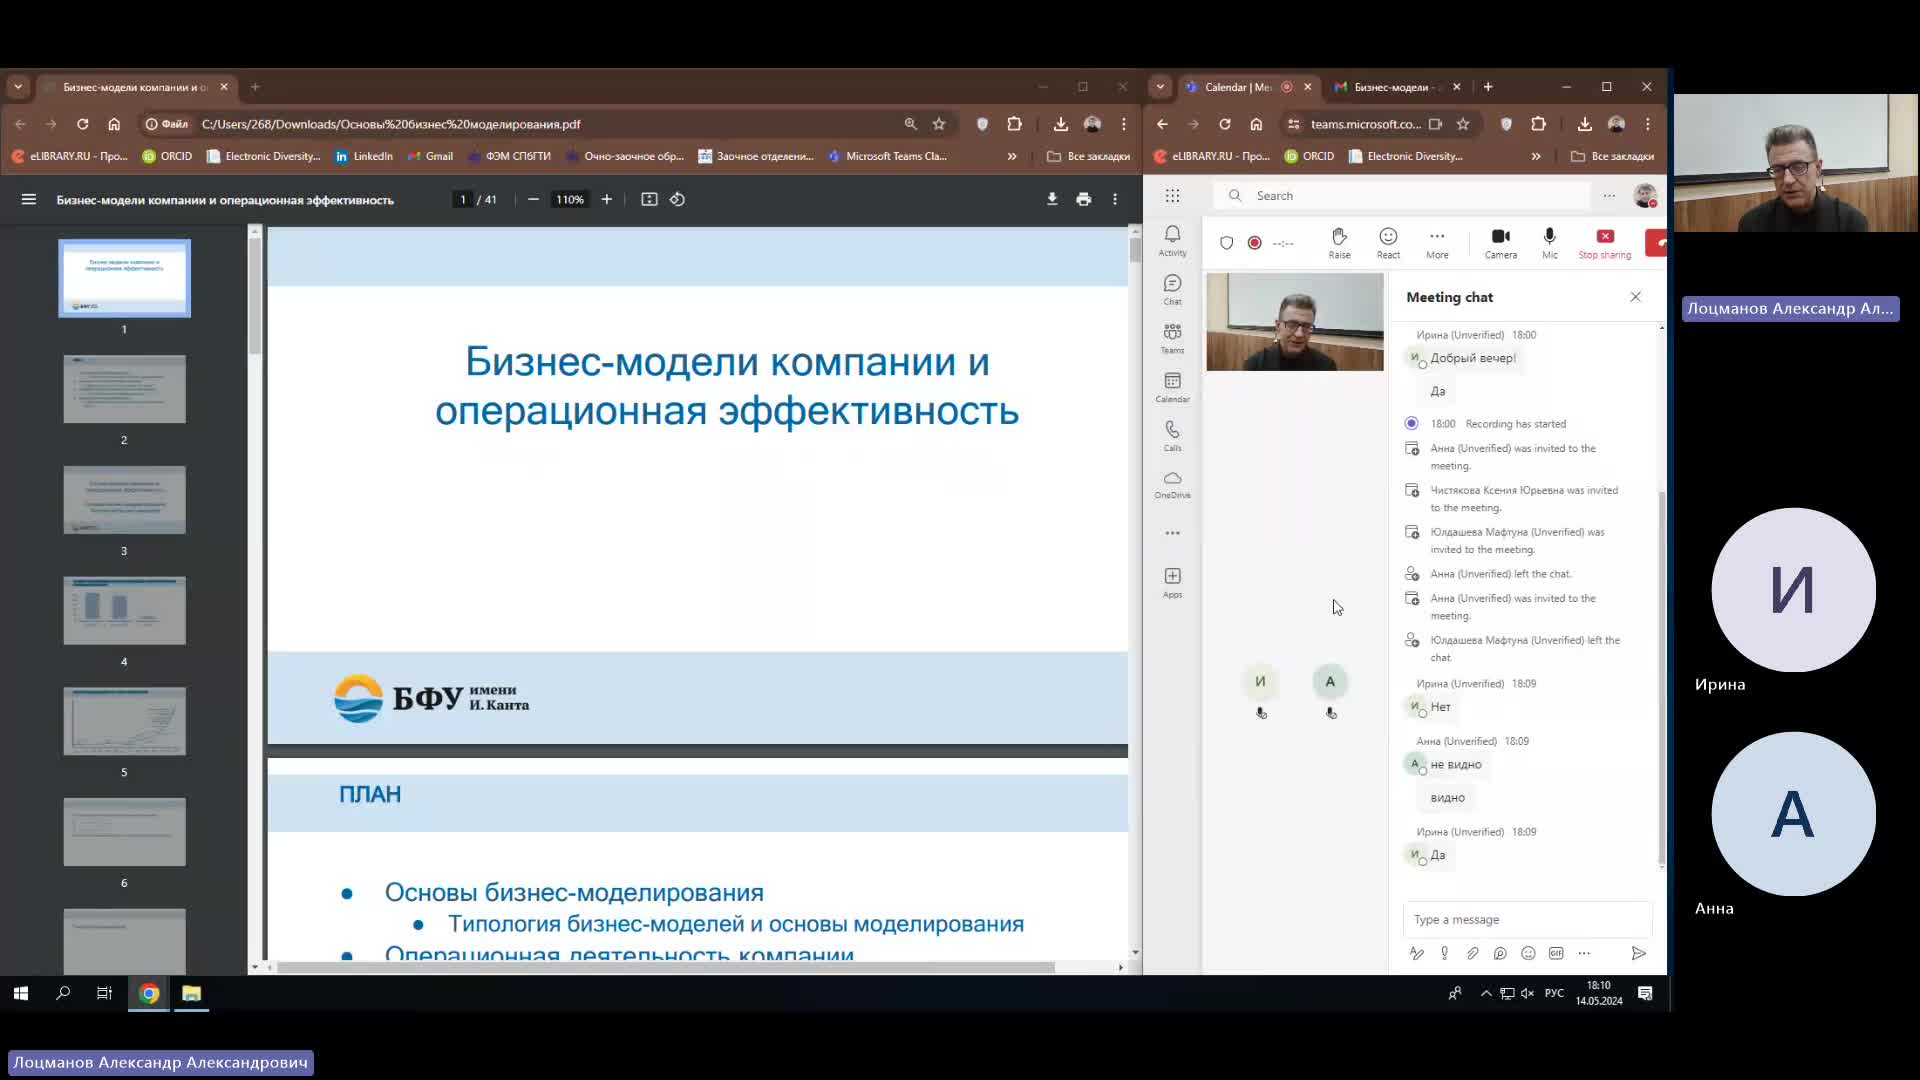The height and width of the screenshot is (1080, 1920).
Task: Open new tab in Teams browser window
Action: pyautogui.click(x=1488, y=87)
